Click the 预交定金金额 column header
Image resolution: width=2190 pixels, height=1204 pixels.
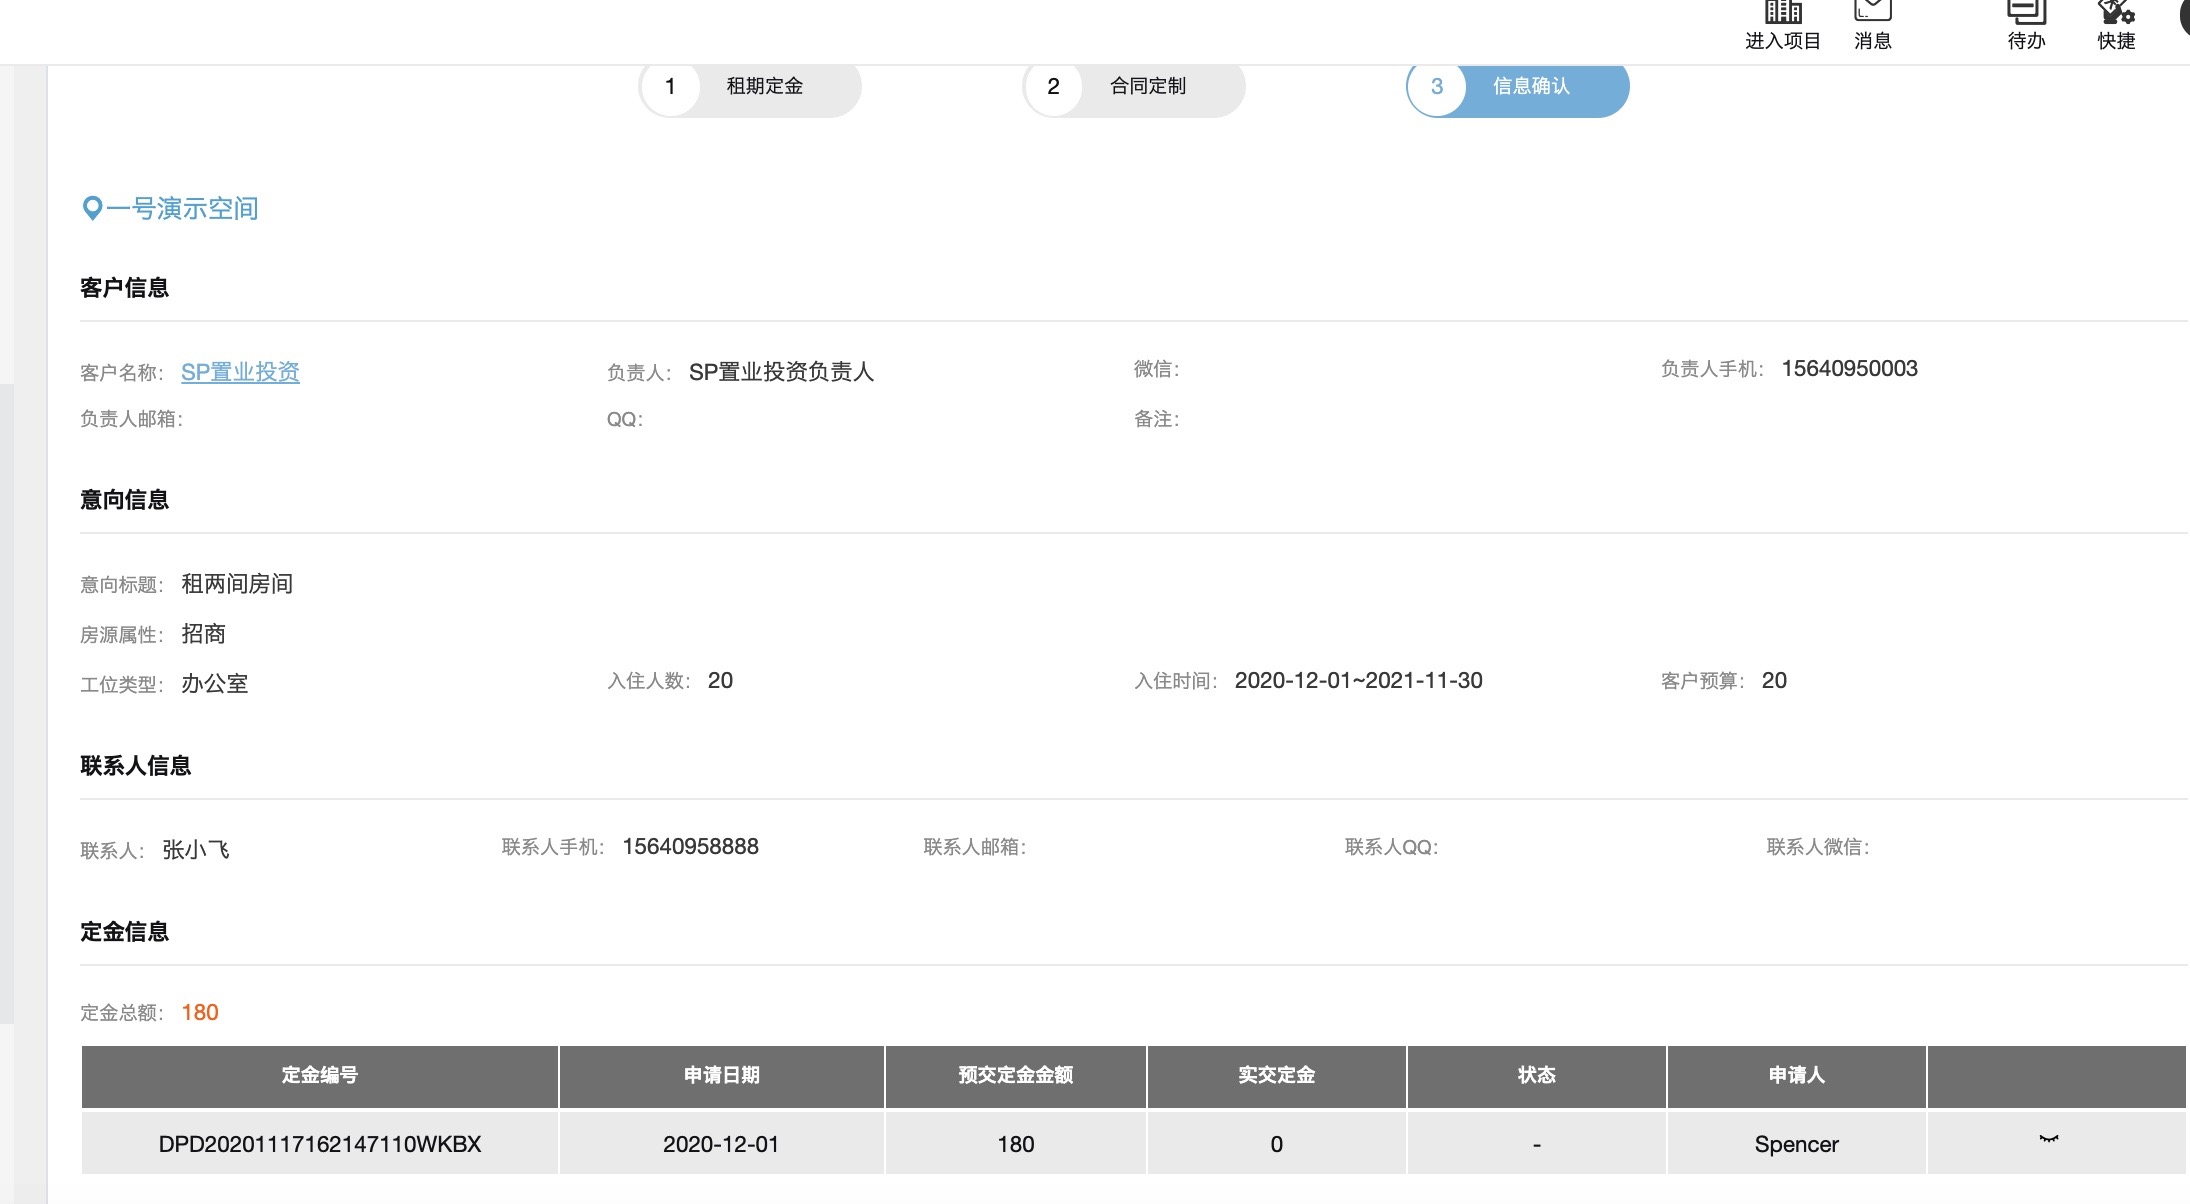point(1015,1075)
